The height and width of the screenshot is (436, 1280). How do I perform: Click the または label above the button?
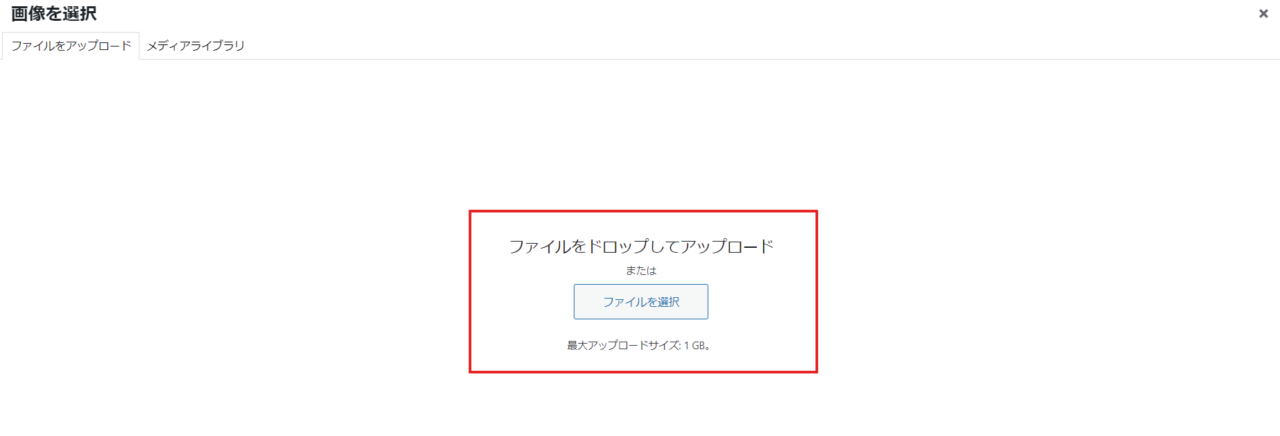(641, 270)
